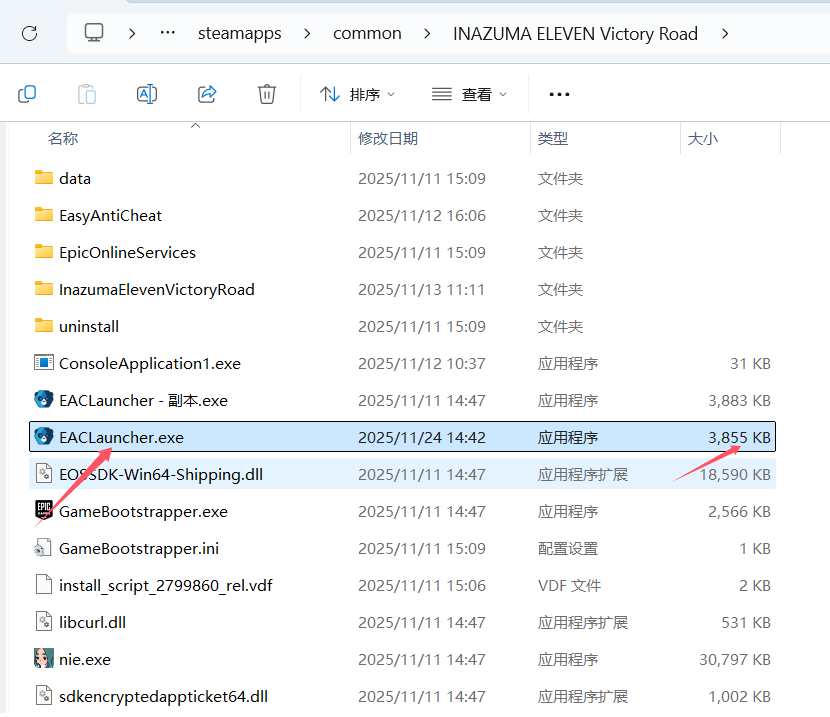Click the share icon in toolbar
This screenshot has height=717, width=830.
(x=207, y=94)
